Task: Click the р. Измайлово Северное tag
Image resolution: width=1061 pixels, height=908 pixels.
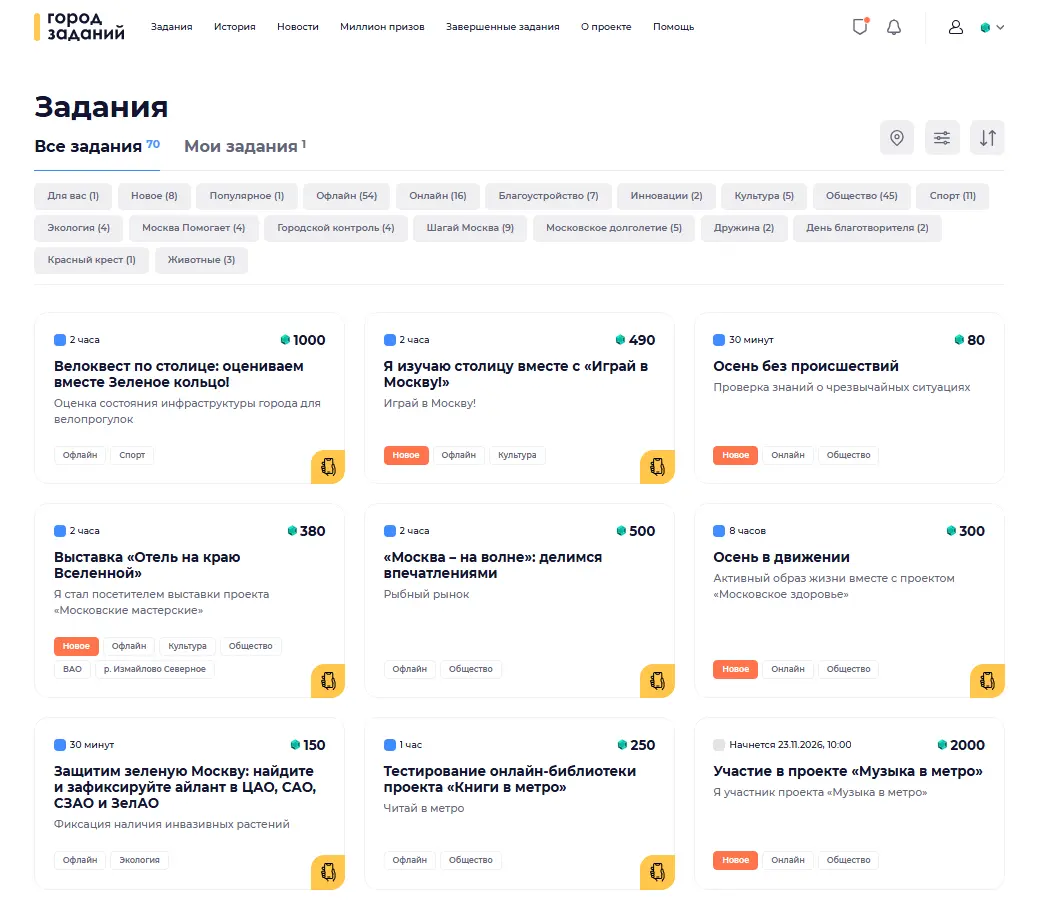Action: point(155,669)
